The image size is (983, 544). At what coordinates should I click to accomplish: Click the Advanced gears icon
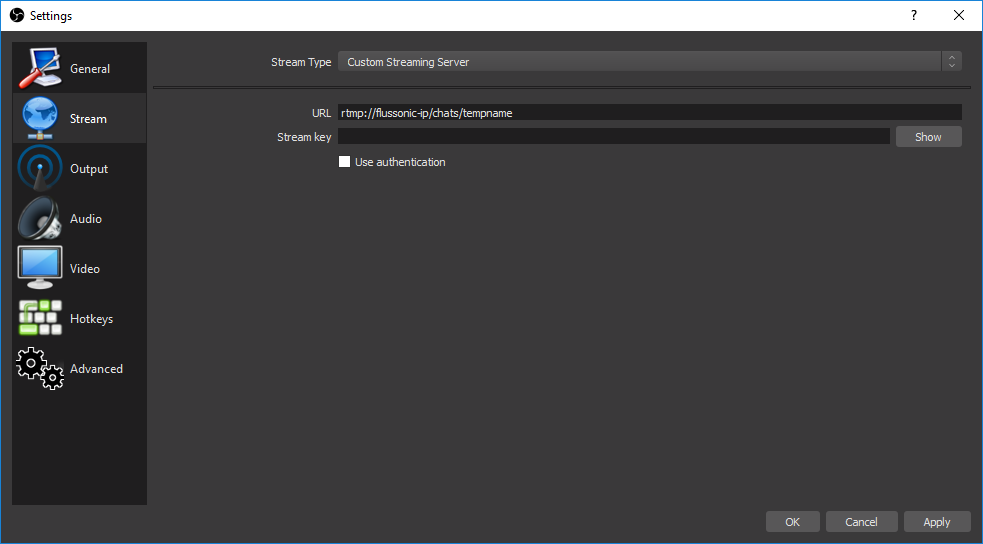[40, 368]
